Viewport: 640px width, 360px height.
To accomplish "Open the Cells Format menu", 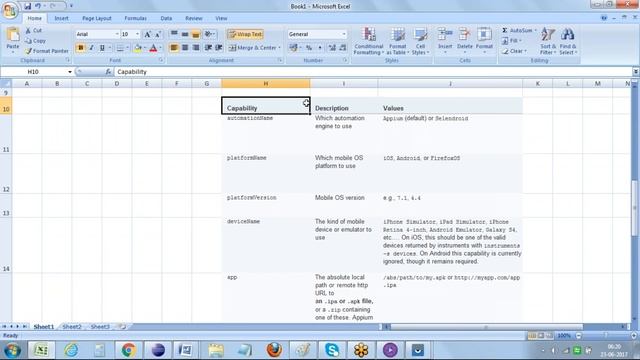I will 484,41.
